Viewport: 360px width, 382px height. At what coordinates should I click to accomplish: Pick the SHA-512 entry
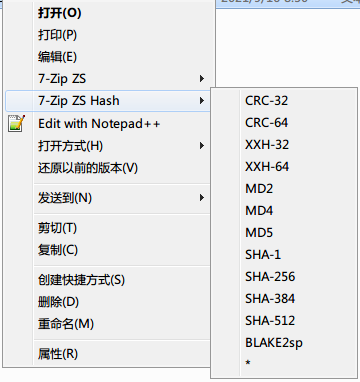coord(270,321)
